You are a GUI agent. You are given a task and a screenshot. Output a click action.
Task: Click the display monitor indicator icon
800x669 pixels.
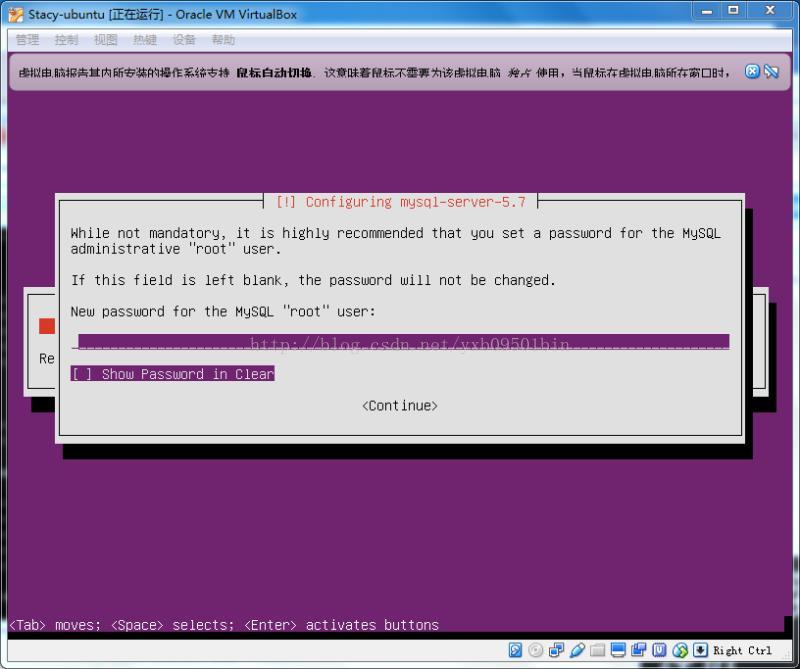(618, 650)
